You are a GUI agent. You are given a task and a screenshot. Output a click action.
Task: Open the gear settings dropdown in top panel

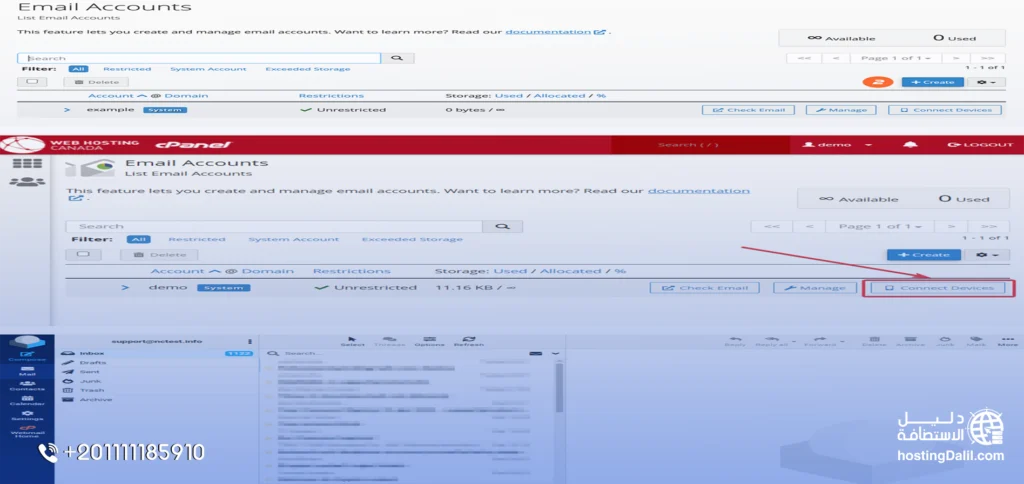coord(986,82)
